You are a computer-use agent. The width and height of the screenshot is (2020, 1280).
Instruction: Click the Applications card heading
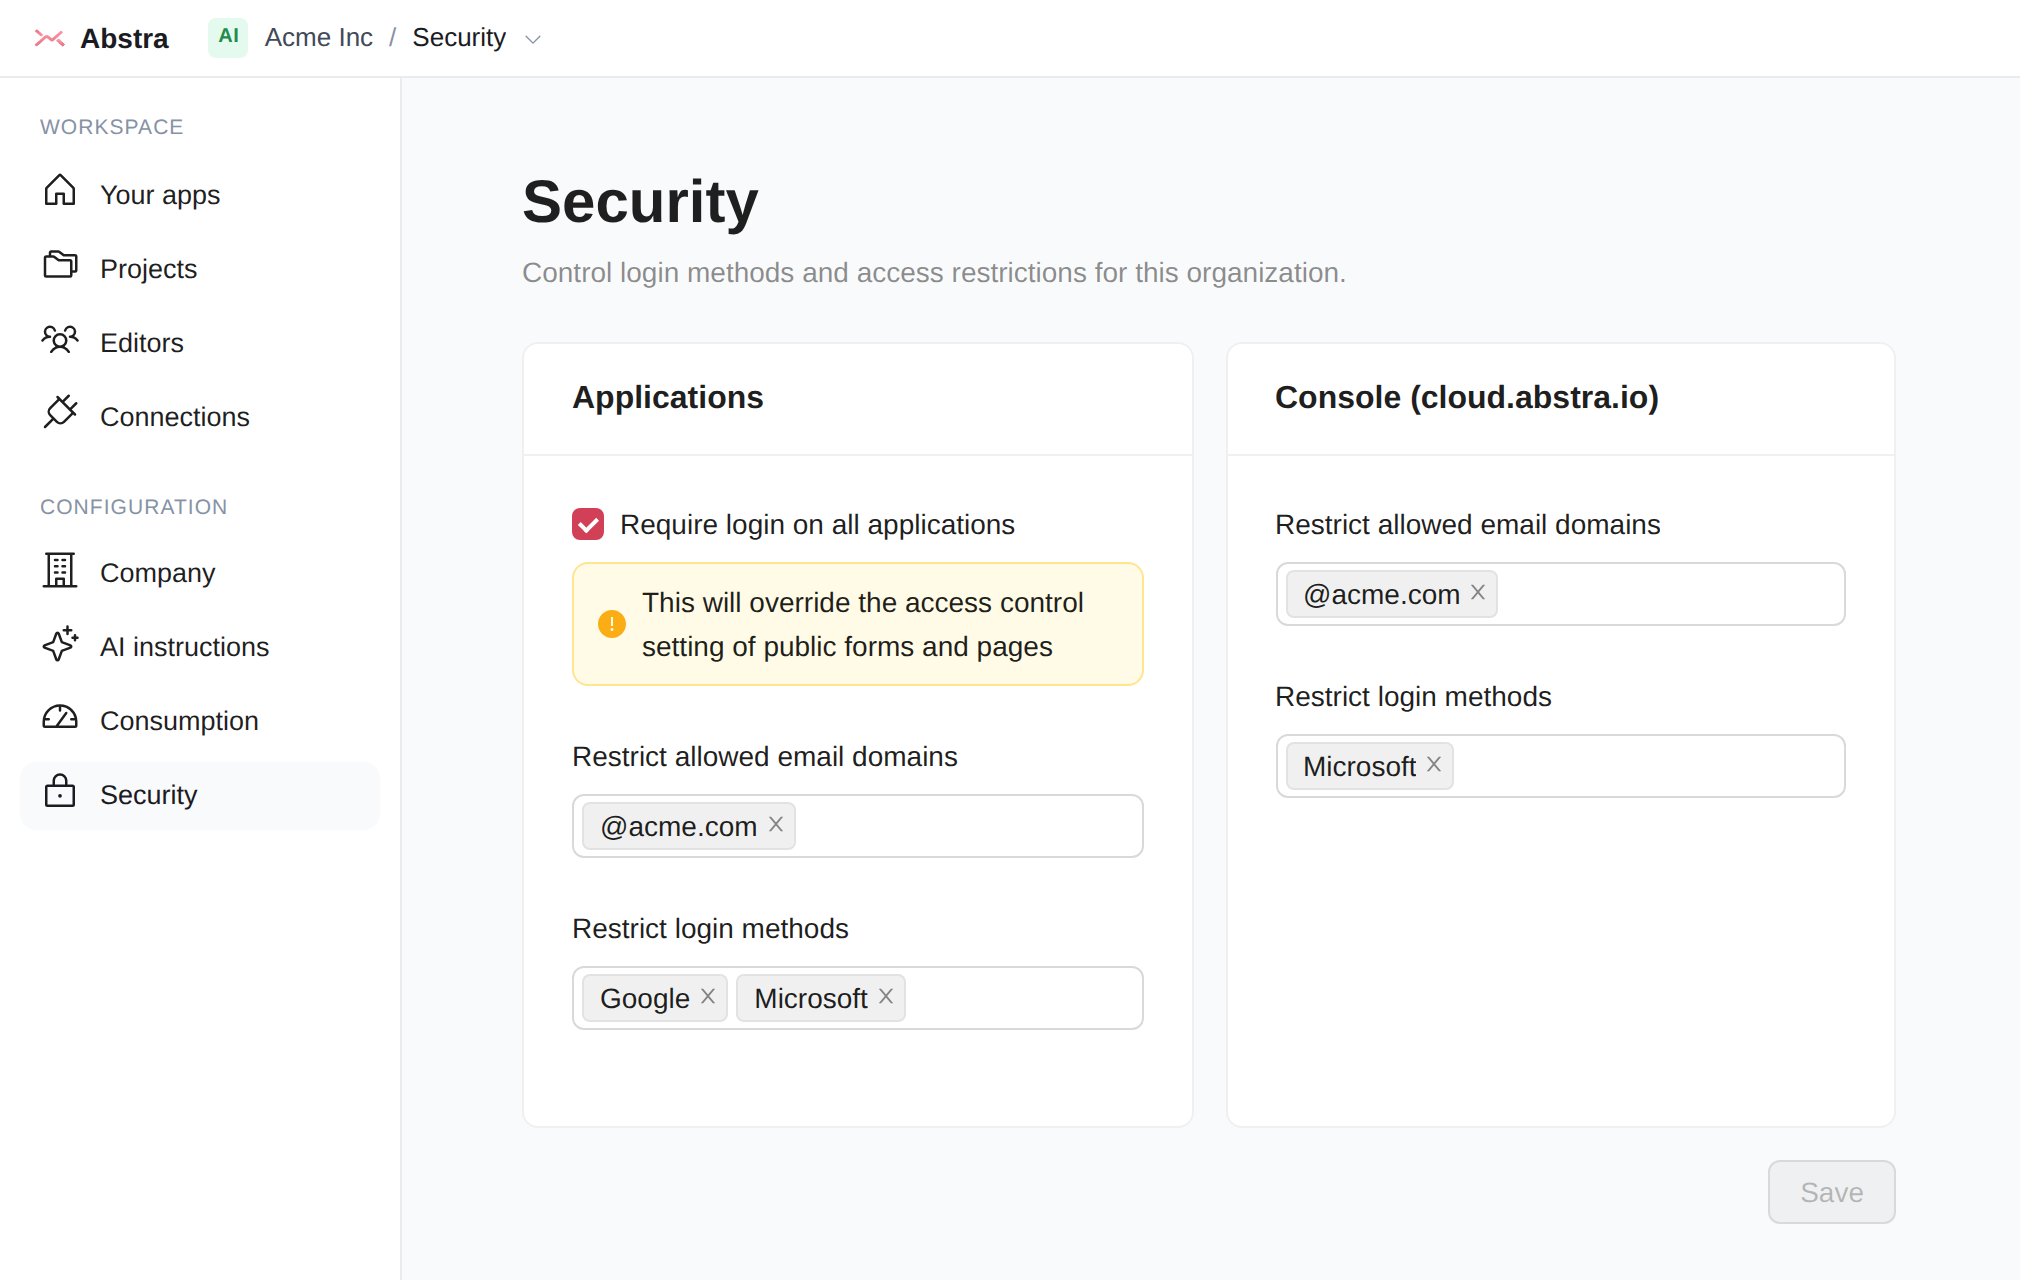(667, 397)
